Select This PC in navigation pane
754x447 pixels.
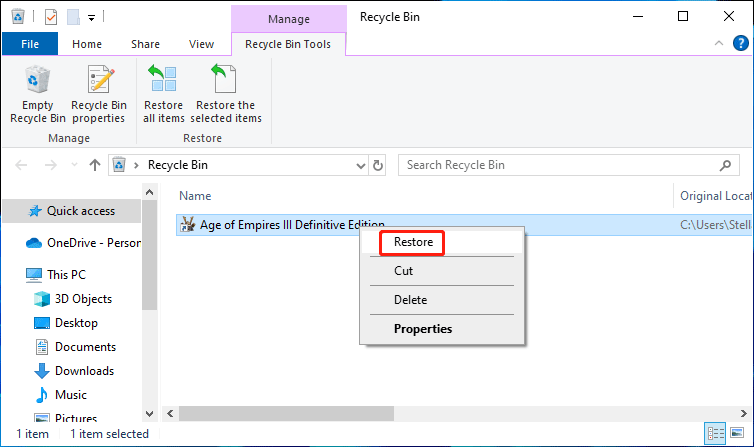point(66,275)
